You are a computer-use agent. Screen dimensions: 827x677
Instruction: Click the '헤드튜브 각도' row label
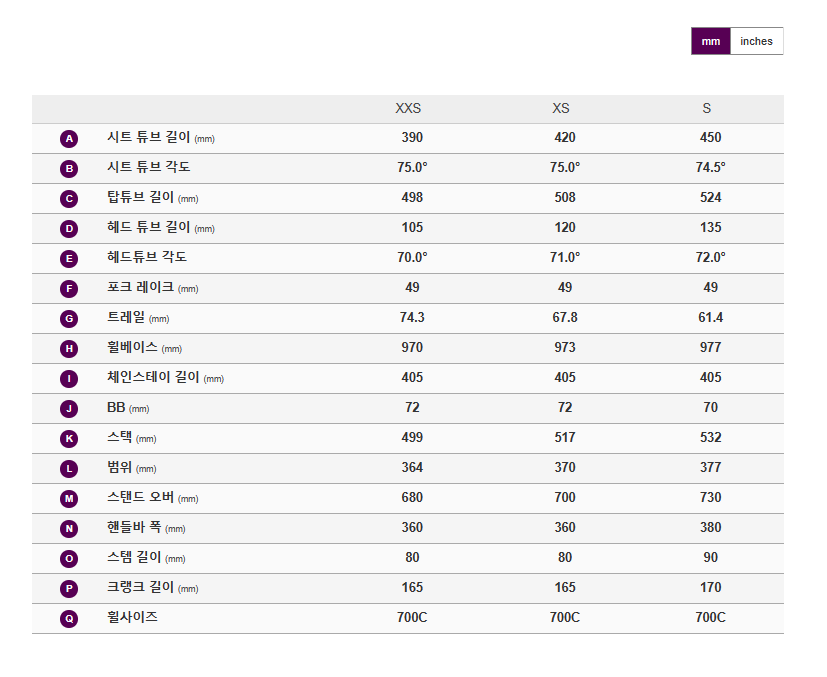[x=147, y=257]
